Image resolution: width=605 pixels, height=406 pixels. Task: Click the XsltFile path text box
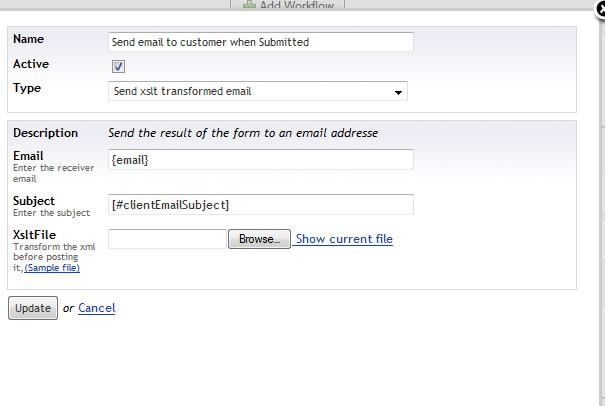[167, 239]
